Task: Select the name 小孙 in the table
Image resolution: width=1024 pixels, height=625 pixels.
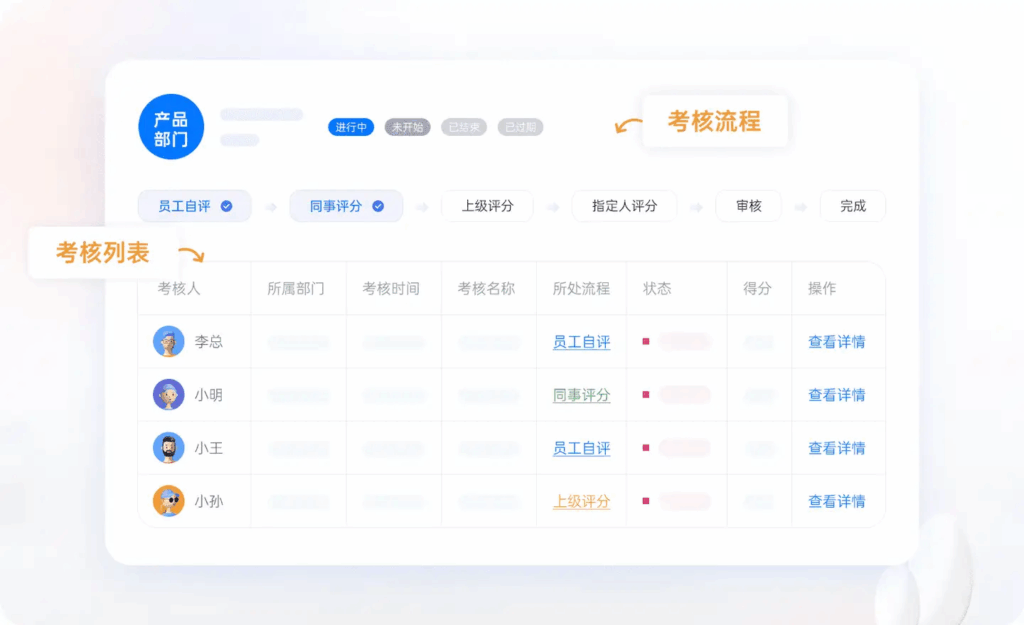Action: tap(209, 502)
